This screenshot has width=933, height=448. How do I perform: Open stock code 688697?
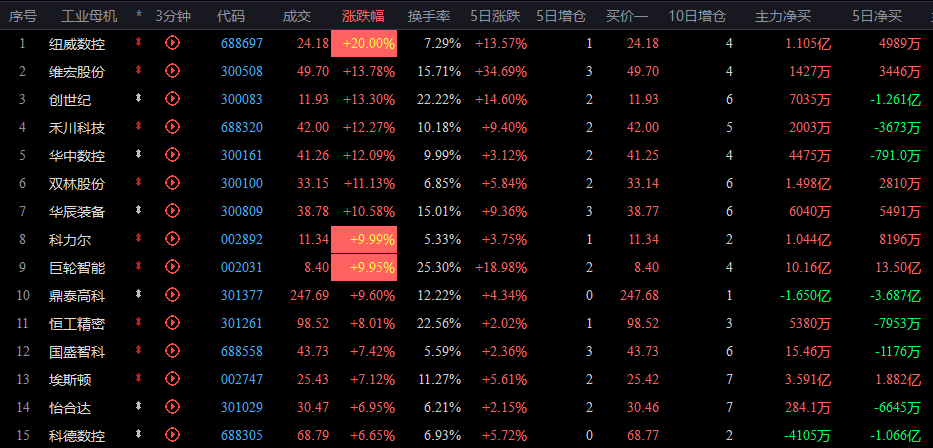click(242, 43)
